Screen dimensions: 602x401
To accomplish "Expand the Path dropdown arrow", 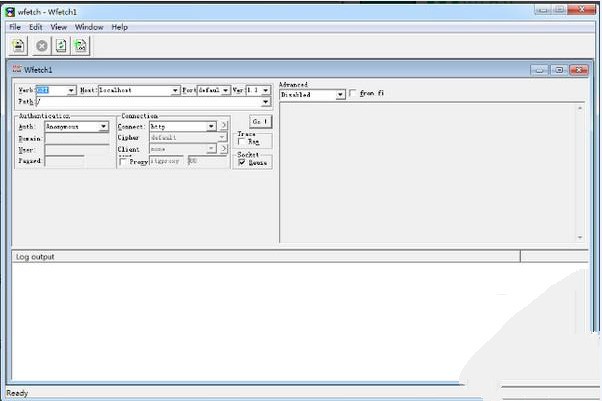I will coord(265,102).
